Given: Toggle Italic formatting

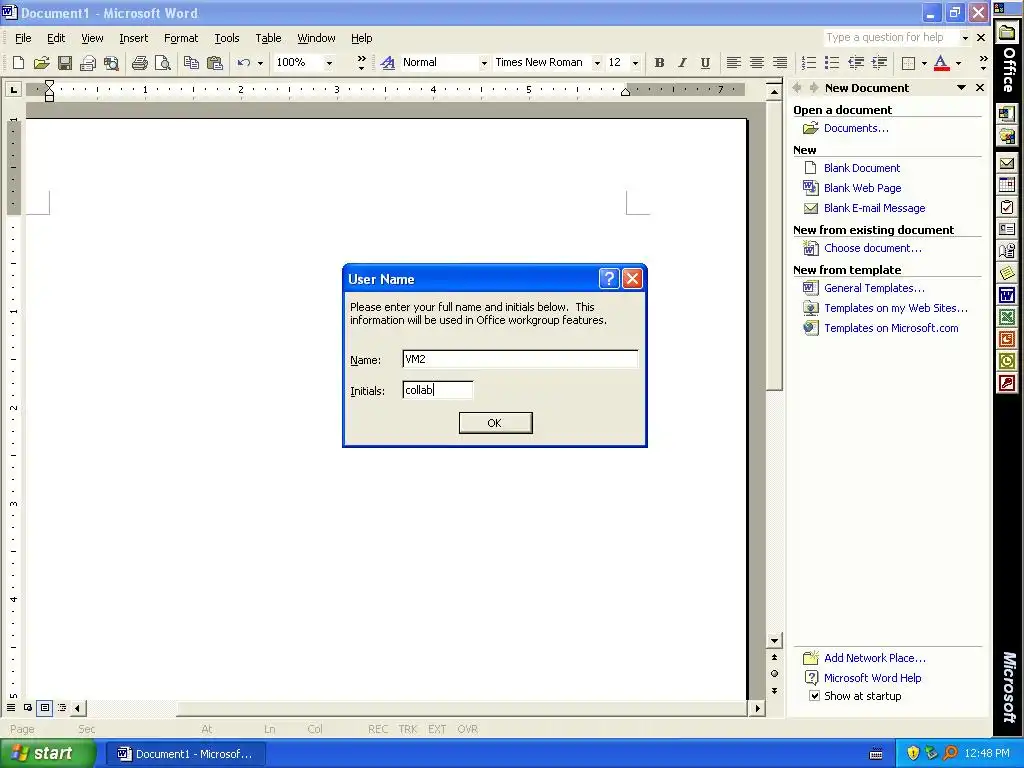Looking at the screenshot, I should [x=682, y=63].
